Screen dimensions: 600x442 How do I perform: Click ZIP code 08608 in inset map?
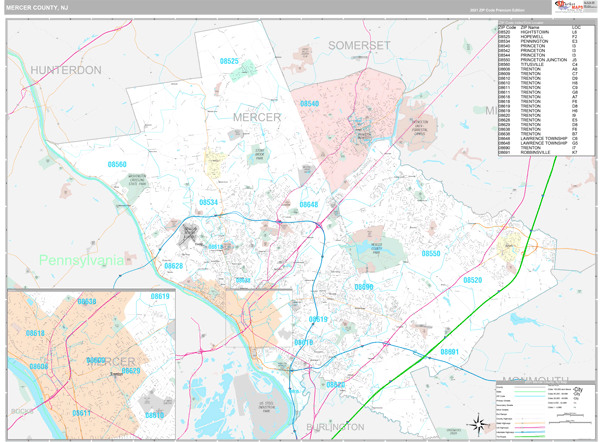(39, 367)
